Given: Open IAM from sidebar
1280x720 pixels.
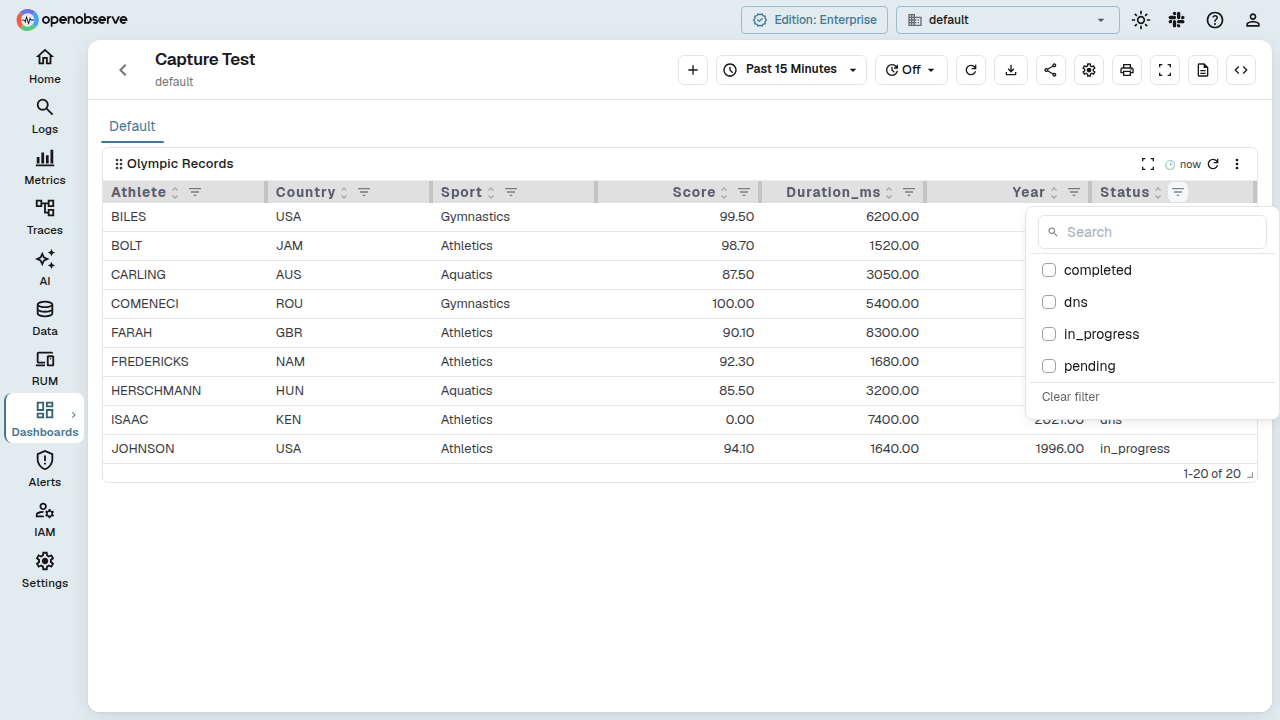Looking at the screenshot, I should tap(44, 520).
